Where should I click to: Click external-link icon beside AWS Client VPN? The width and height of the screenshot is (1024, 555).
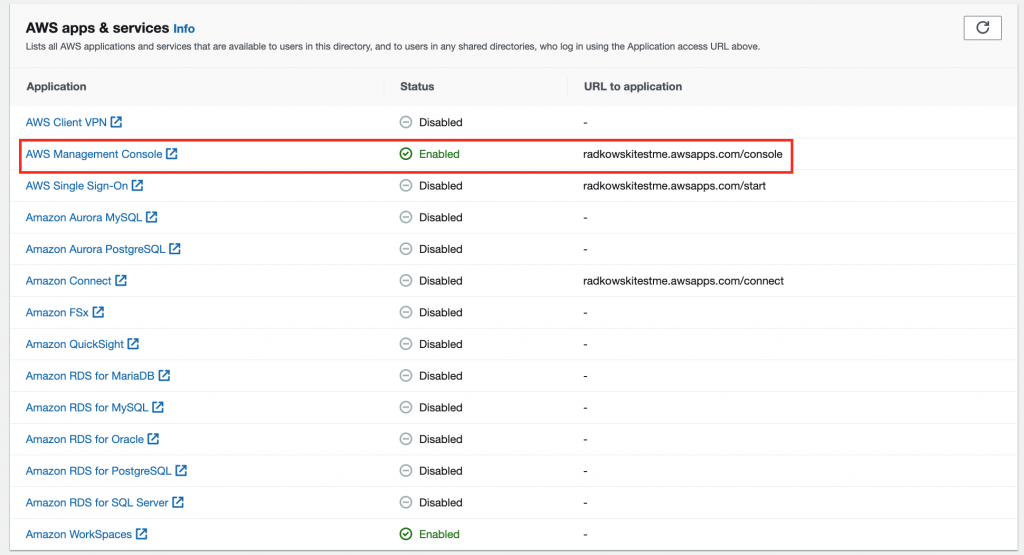tap(116, 122)
